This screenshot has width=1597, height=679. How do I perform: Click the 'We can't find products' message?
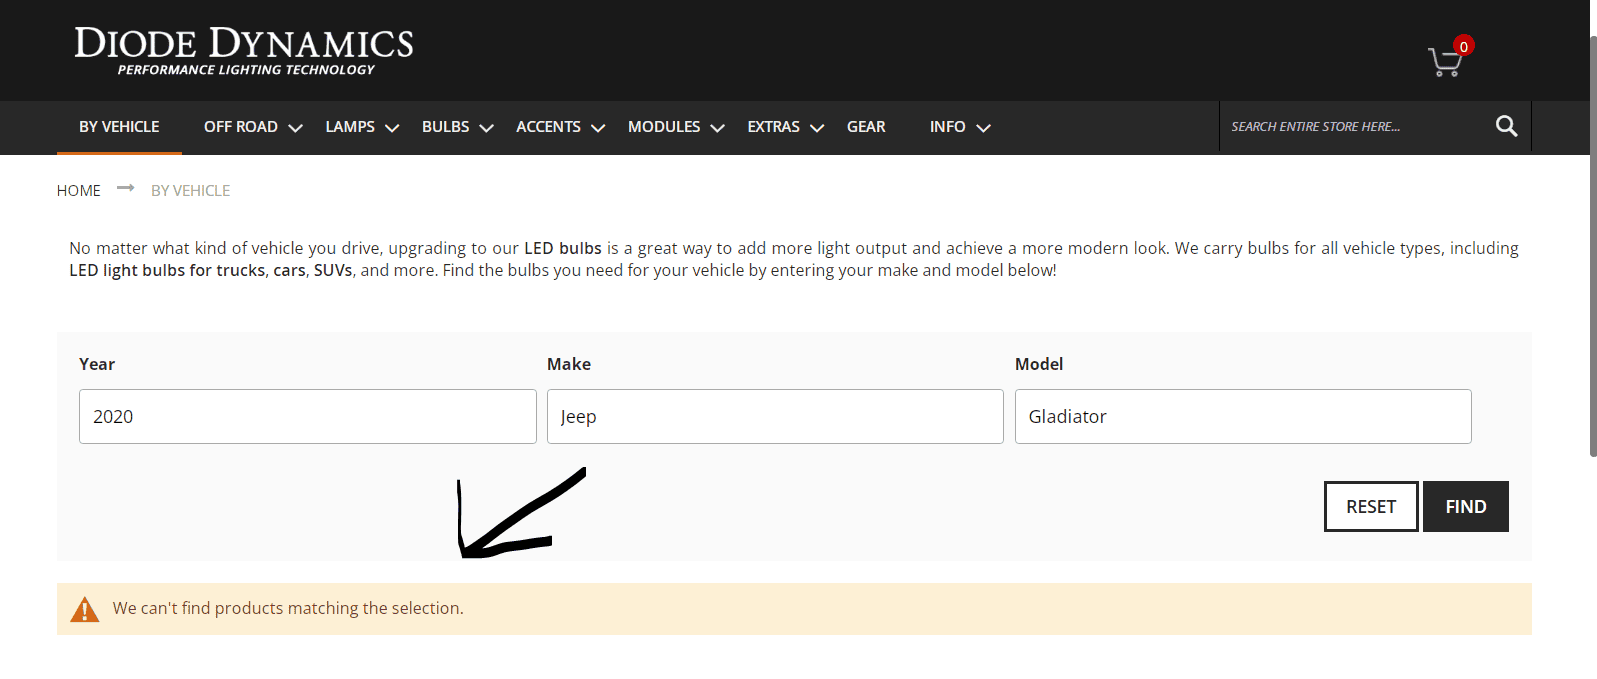click(x=288, y=608)
